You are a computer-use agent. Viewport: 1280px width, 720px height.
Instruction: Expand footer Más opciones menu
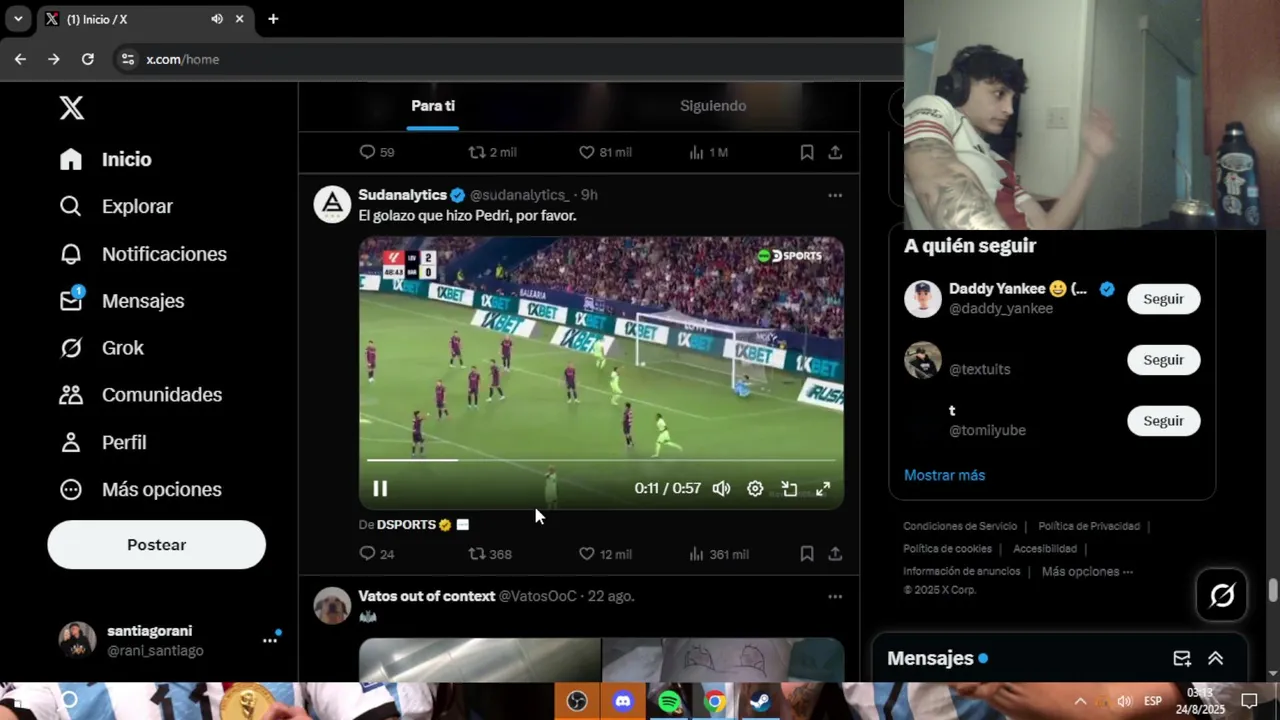point(1087,572)
